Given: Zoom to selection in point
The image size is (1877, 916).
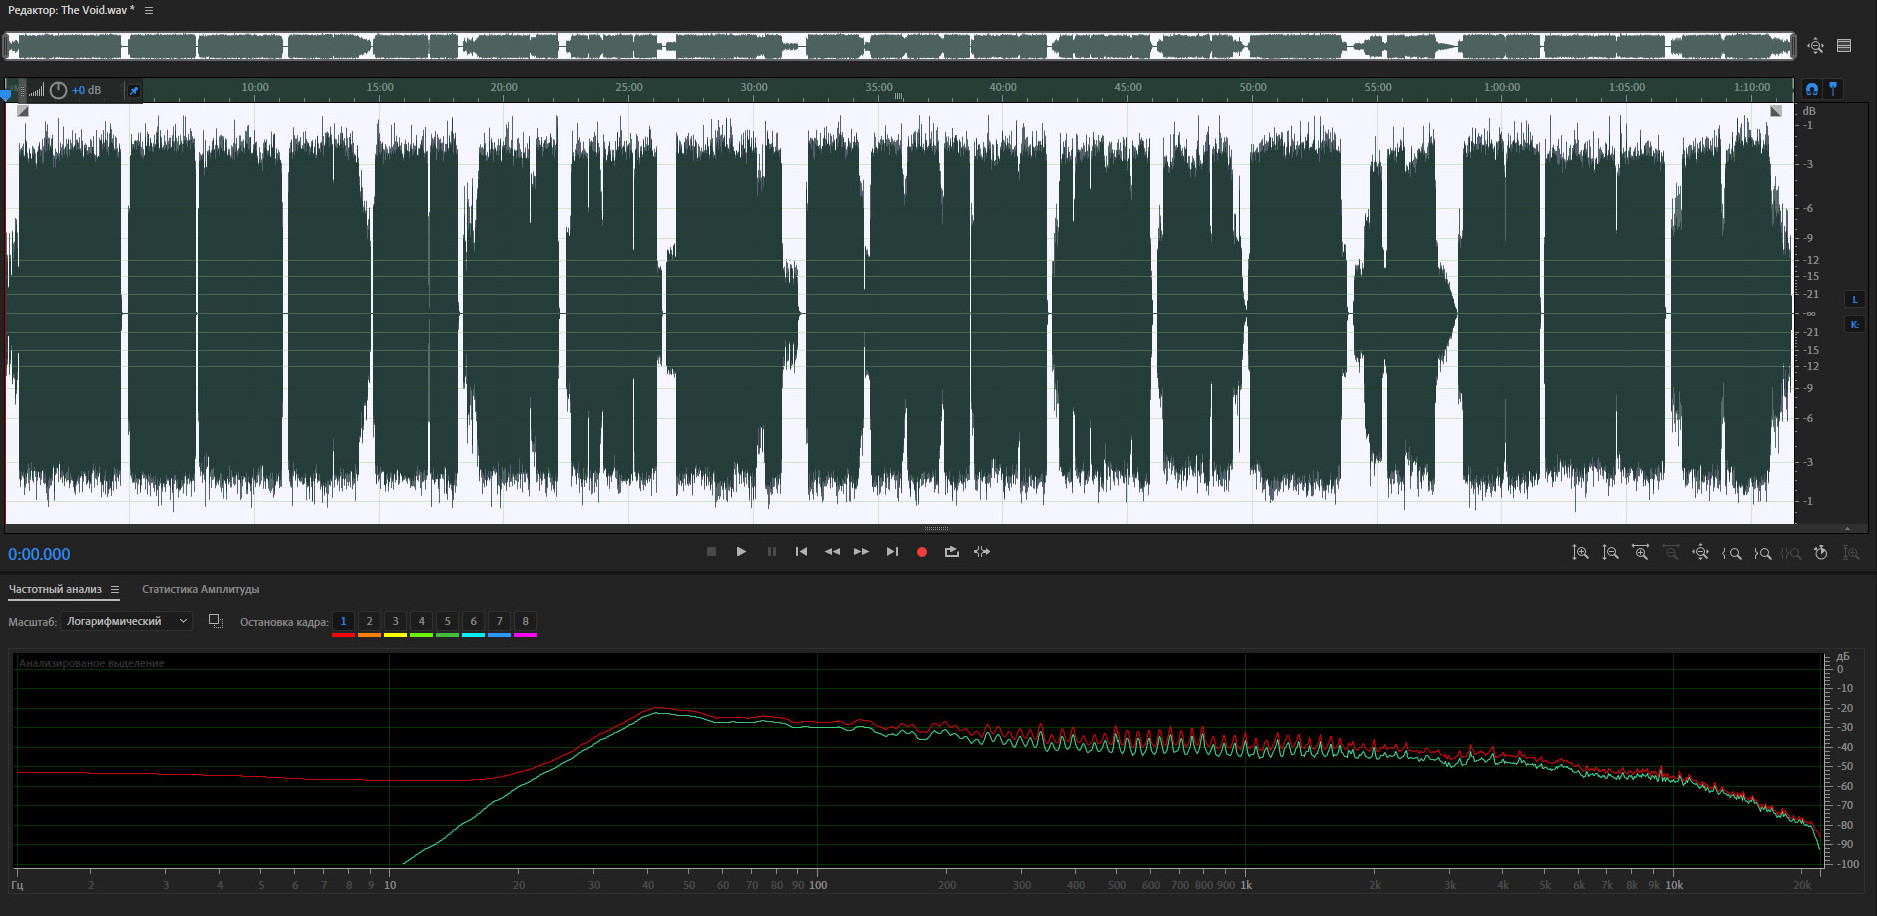Looking at the screenshot, I should [1731, 553].
